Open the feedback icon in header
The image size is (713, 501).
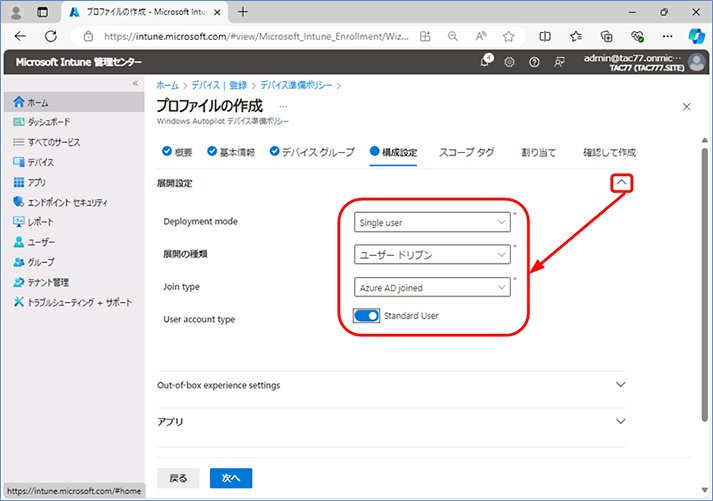coord(559,62)
